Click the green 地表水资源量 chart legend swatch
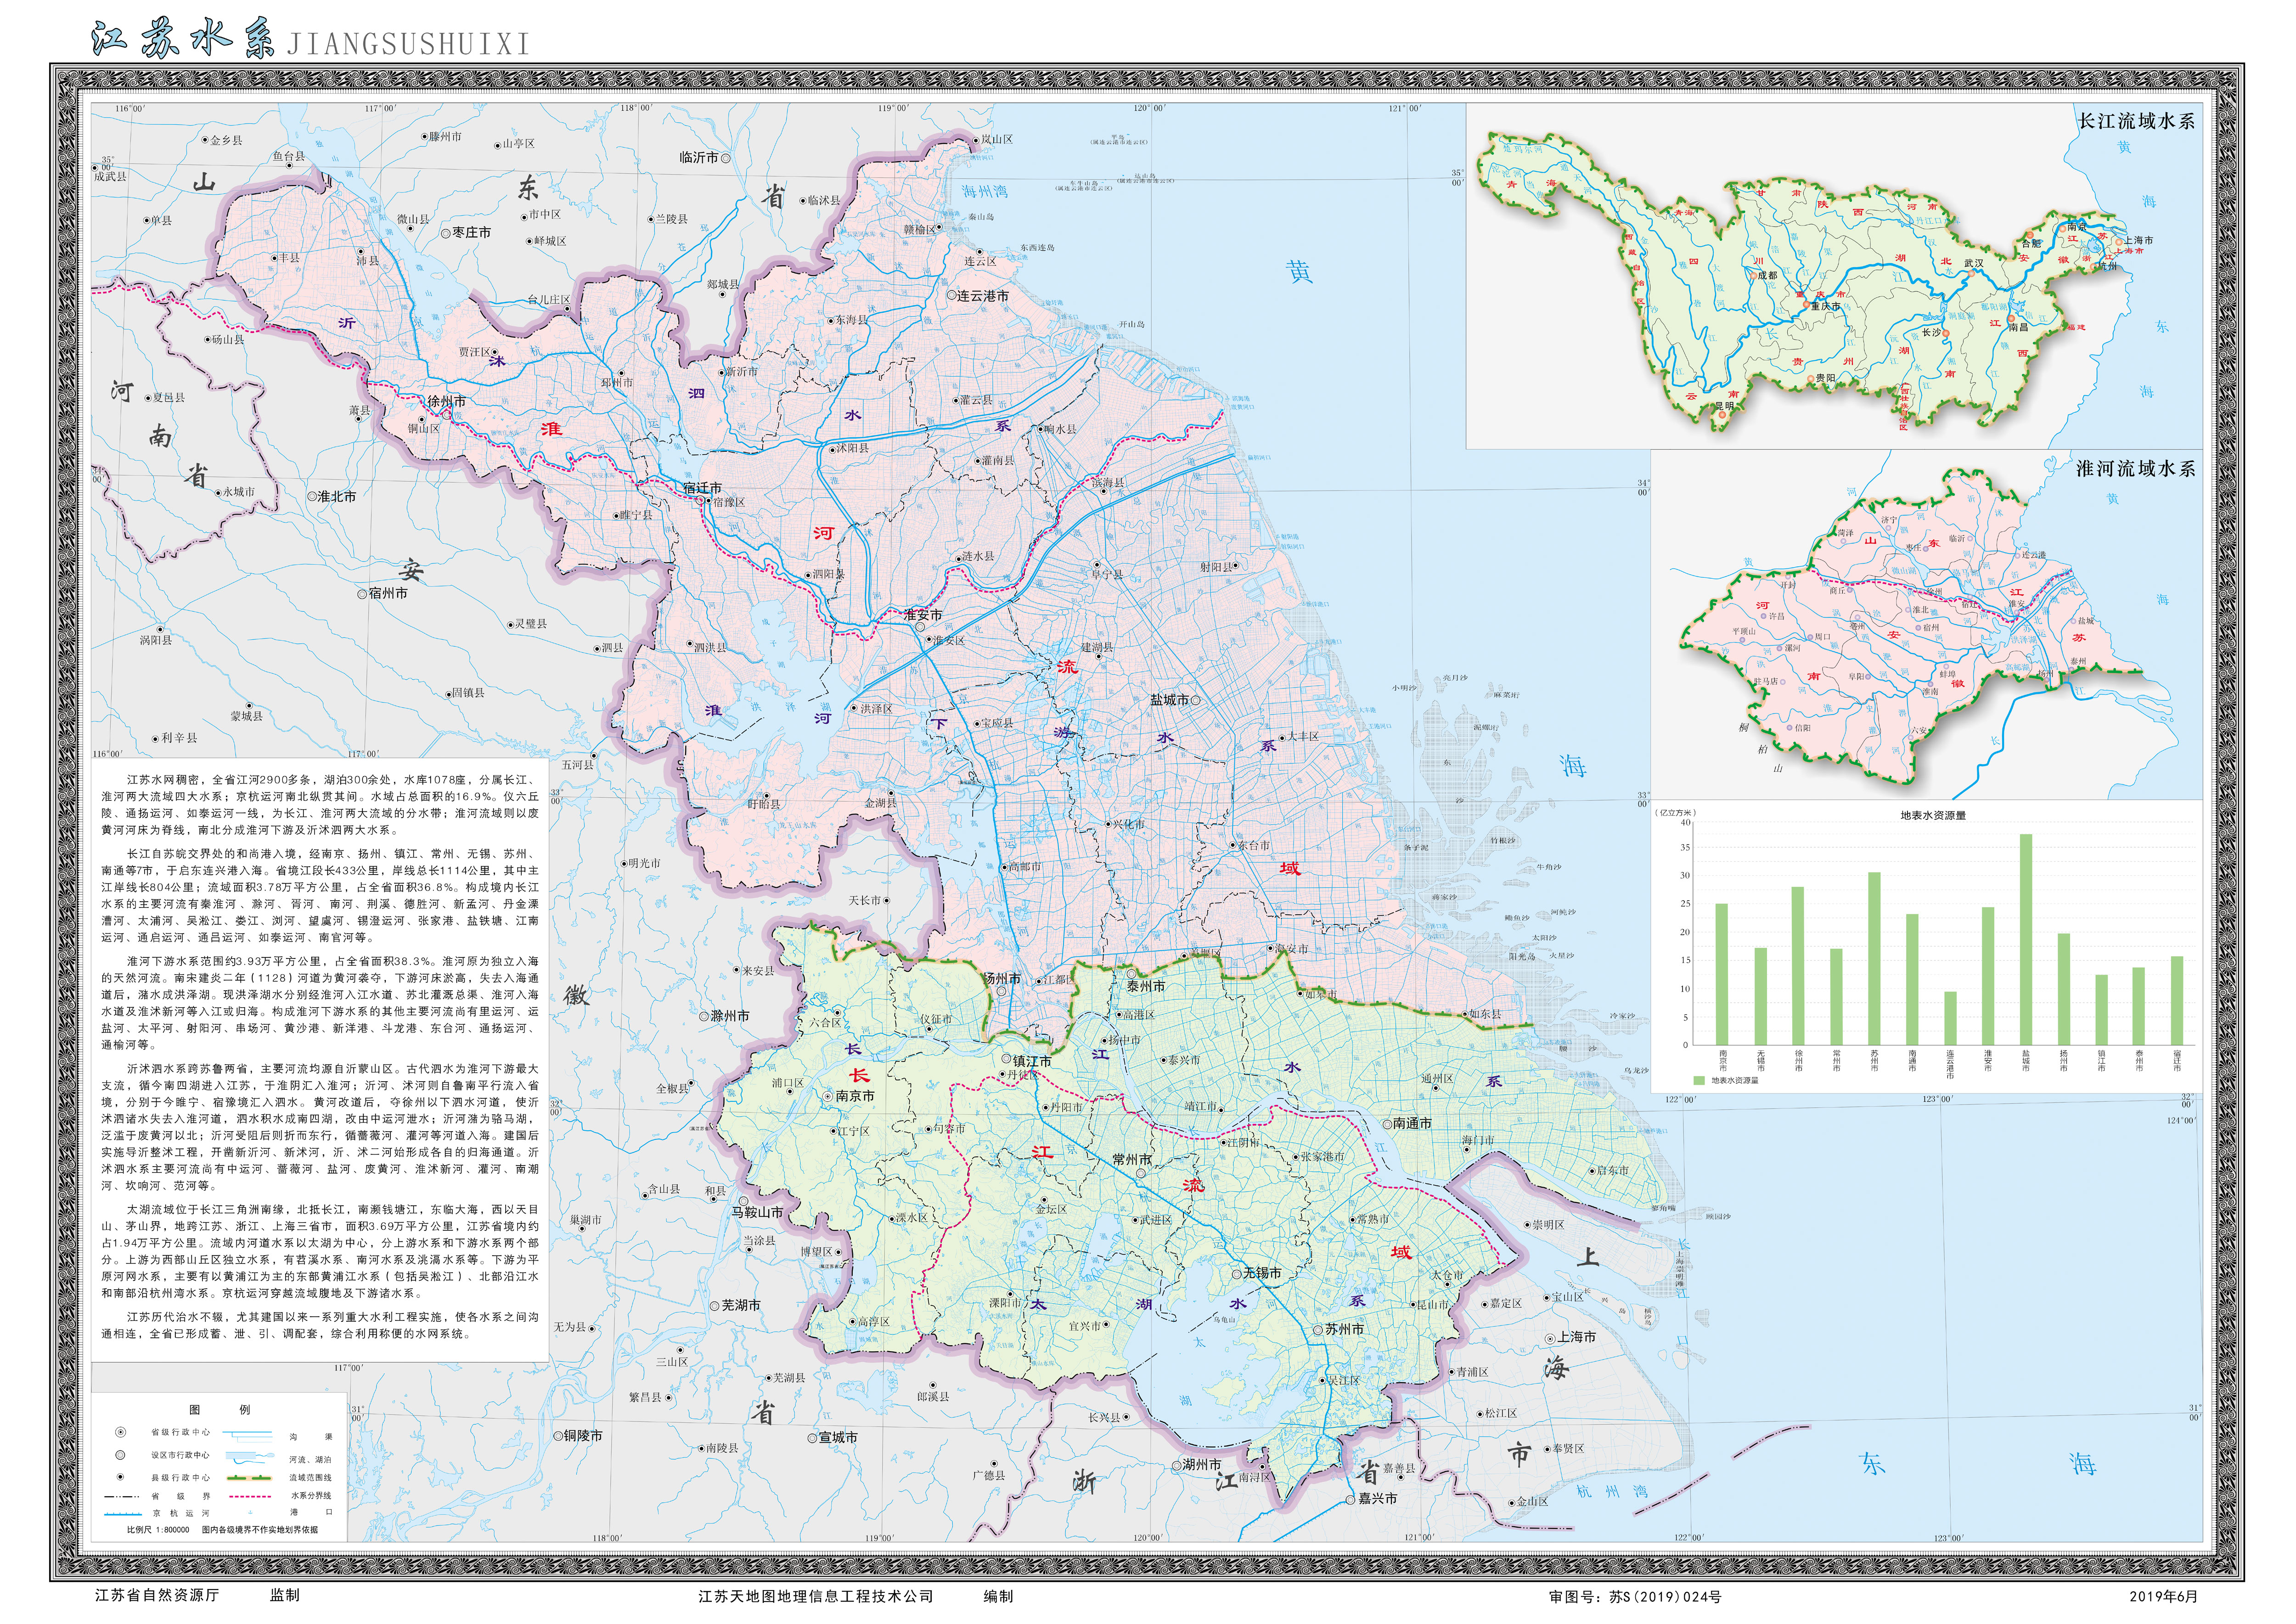The image size is (2296, 1624). 1699,1080
